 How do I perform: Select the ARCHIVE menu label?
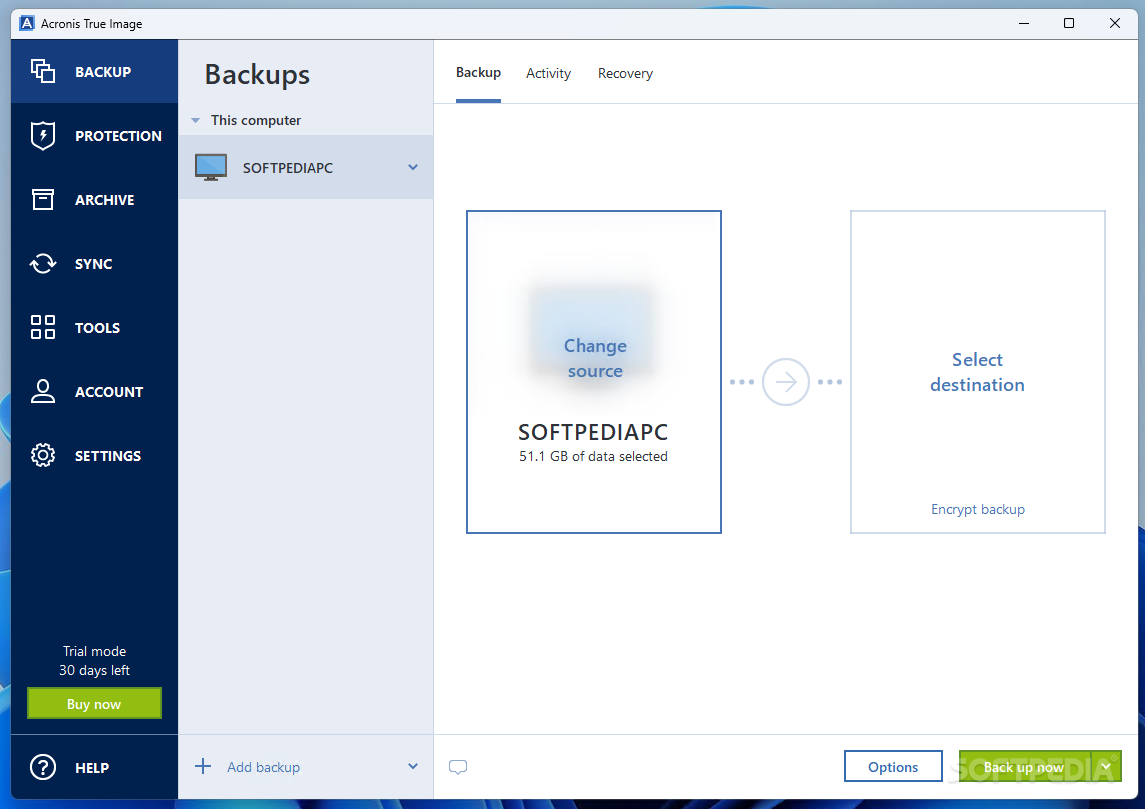(x=104, y=200)
